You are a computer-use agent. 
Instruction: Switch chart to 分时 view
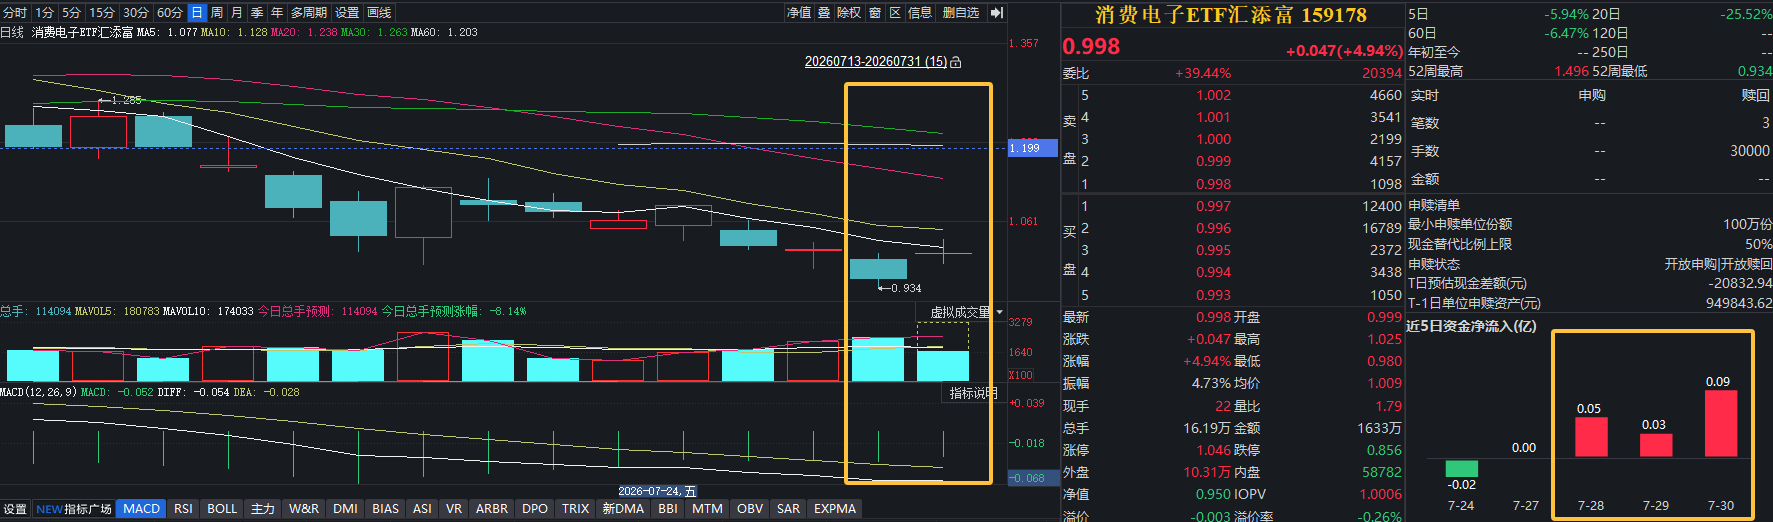click(x=15, y=13)
